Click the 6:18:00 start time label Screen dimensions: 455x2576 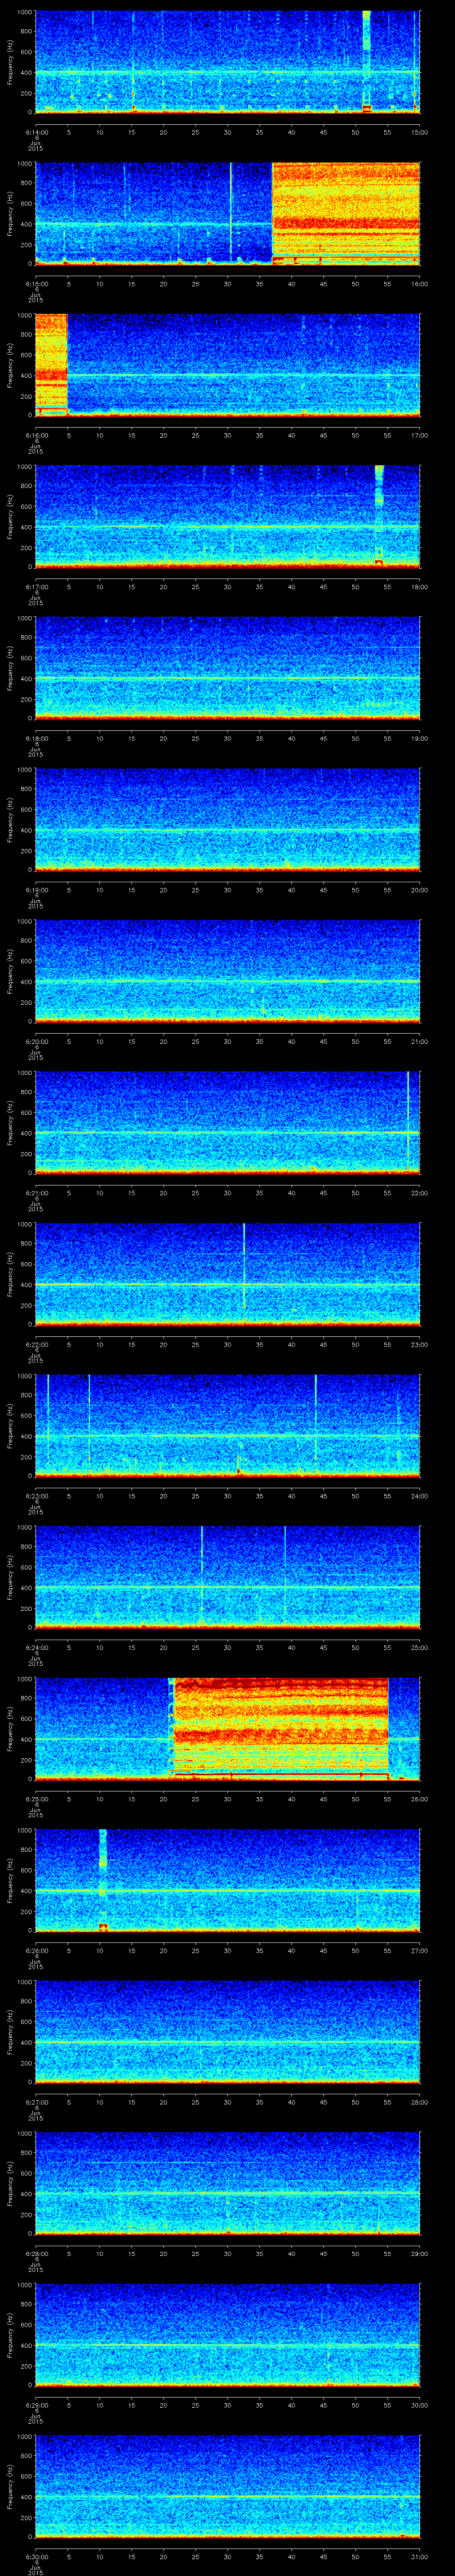click(37, 738)
